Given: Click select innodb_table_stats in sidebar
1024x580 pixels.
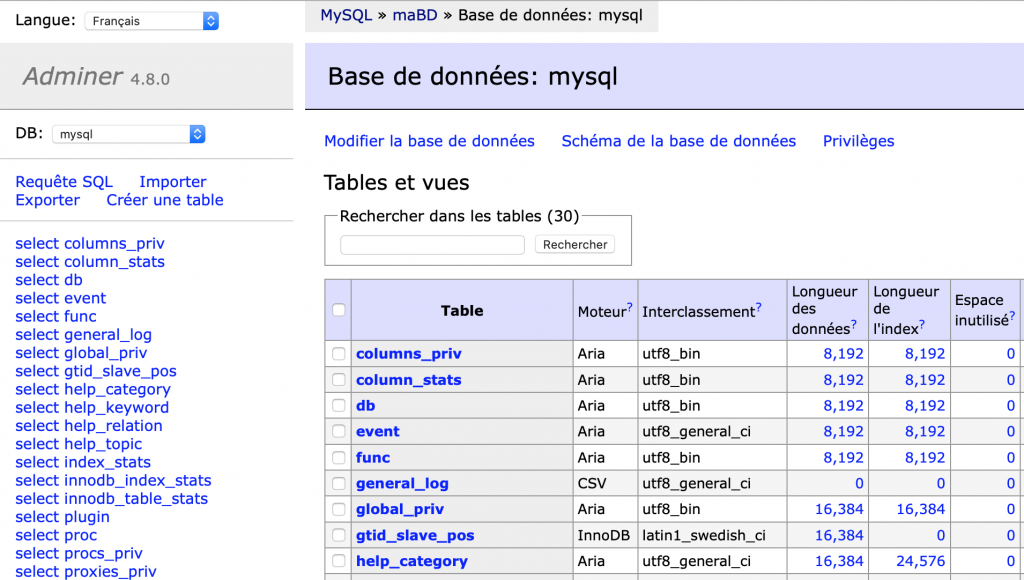Looking at the screenshot, I should pyautogui.click(x=111, y=499).
